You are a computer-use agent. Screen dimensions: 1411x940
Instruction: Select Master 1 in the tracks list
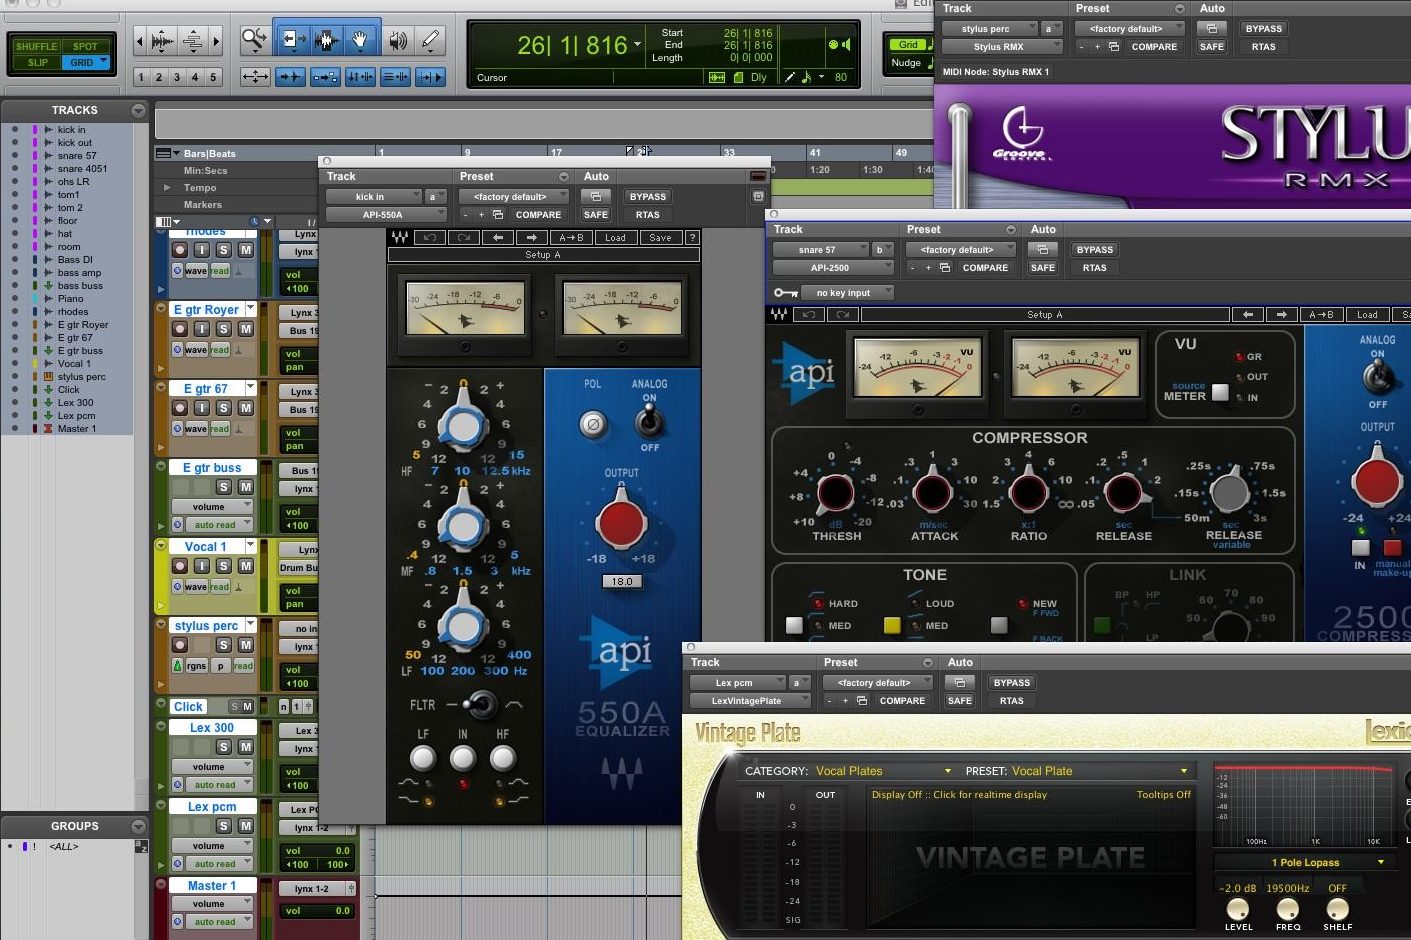point(76,428)
